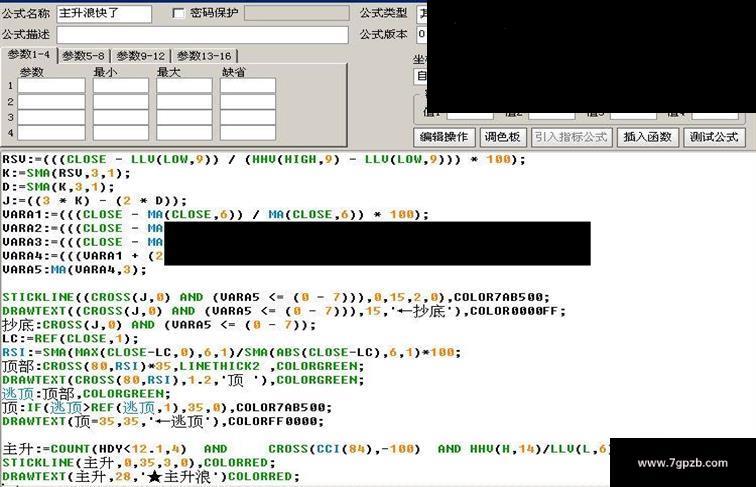This screenshot has height=487, width=756.
Task: Click the code line starting with 顶:IF(逃顶
Action: pos(167,408)
